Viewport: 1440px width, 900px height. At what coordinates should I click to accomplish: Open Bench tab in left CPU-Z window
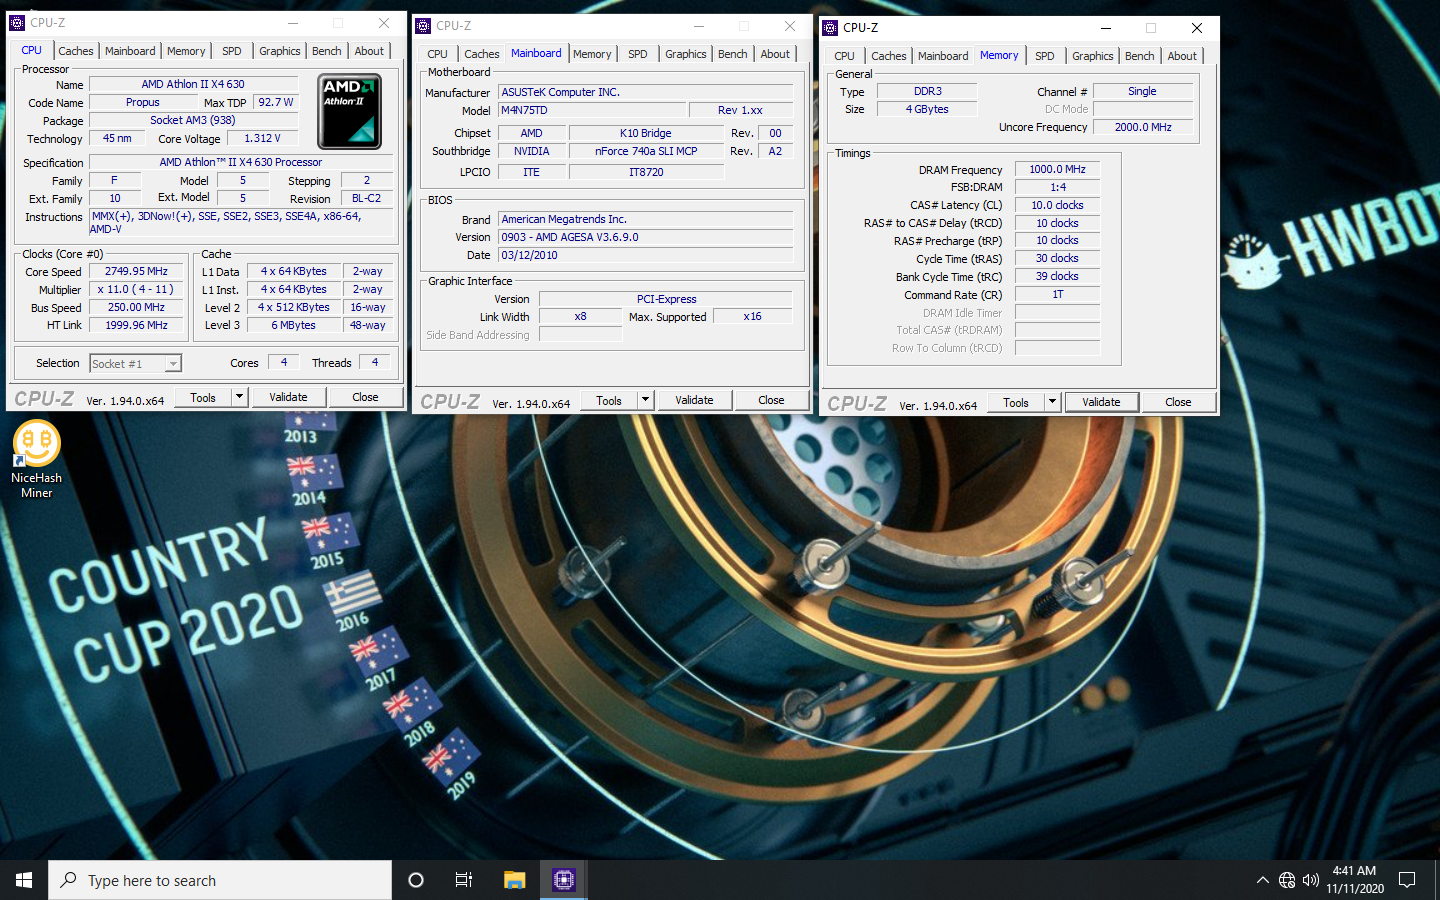(x=327, y=51)
